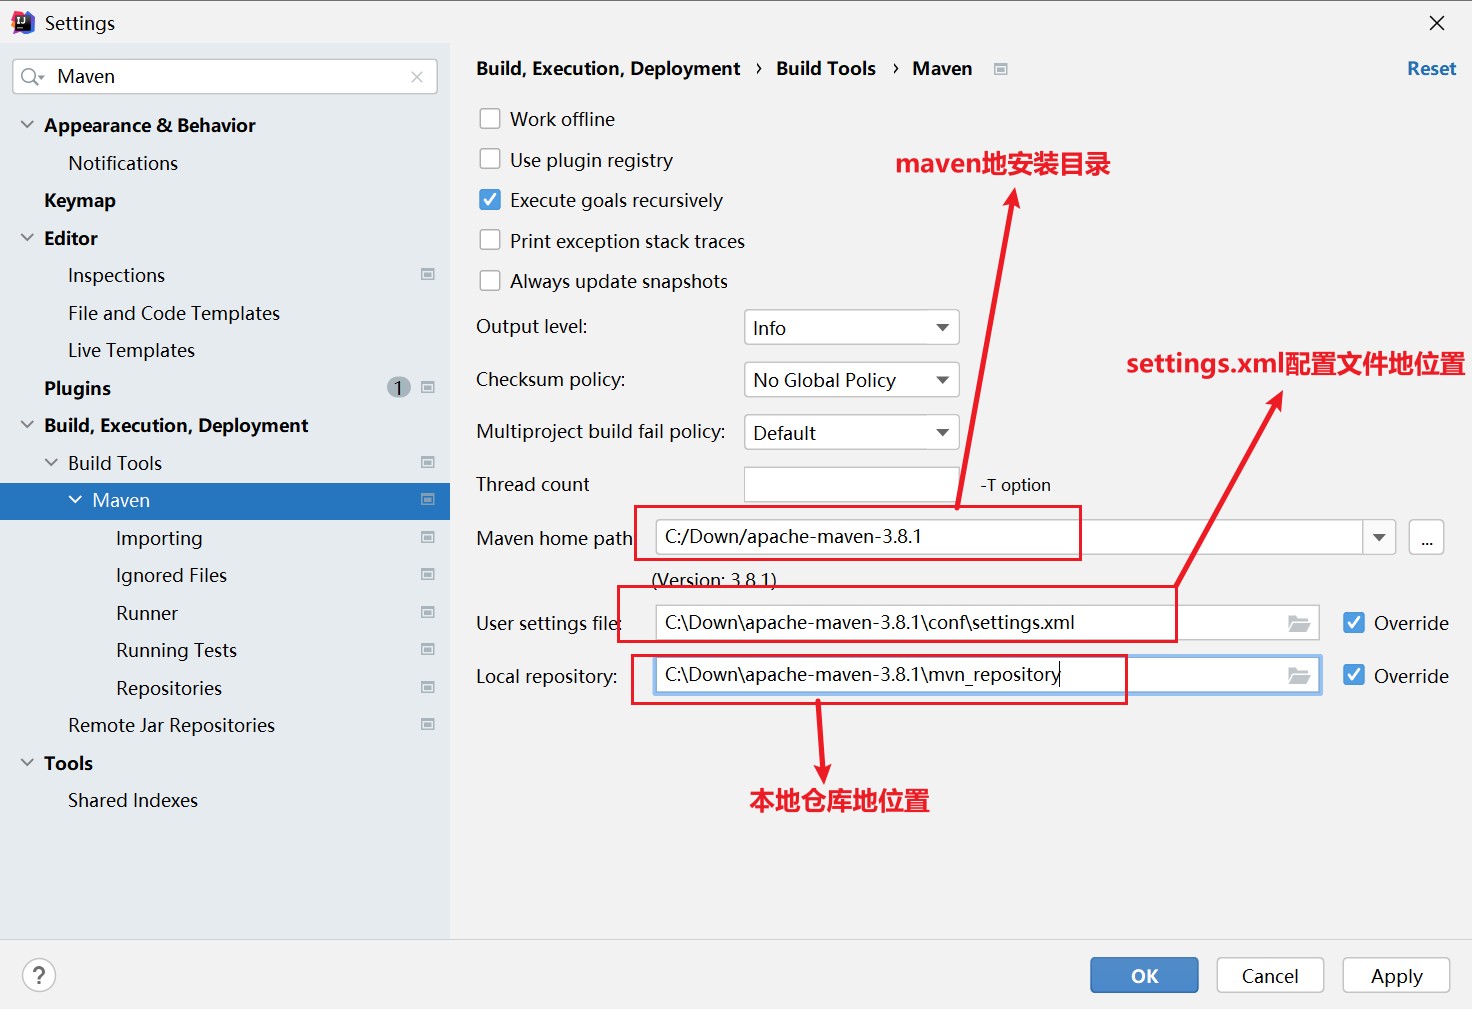Collapse the Tools section
The image size is (1472, 1009).
pyautogui.click(x=27, y=762)
